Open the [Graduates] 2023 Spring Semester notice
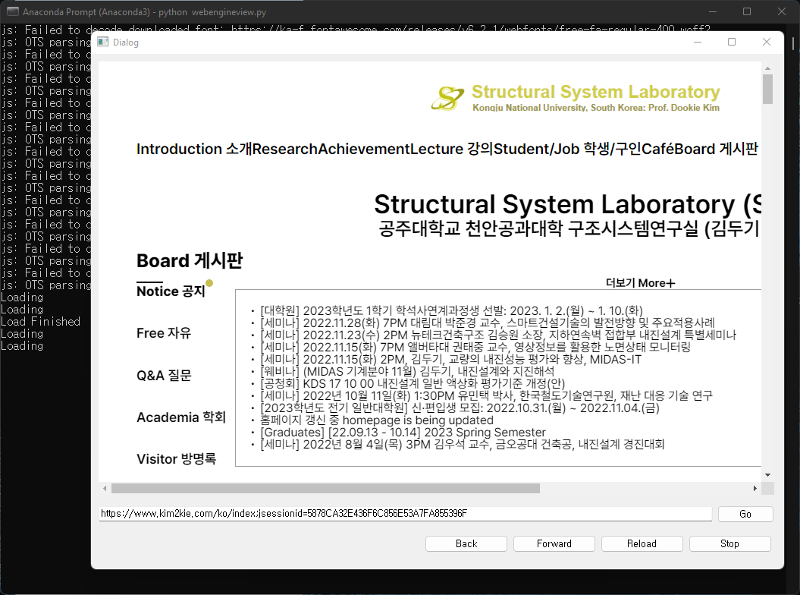The width and height of the screenshot is (800, 595). pos(403,433)
